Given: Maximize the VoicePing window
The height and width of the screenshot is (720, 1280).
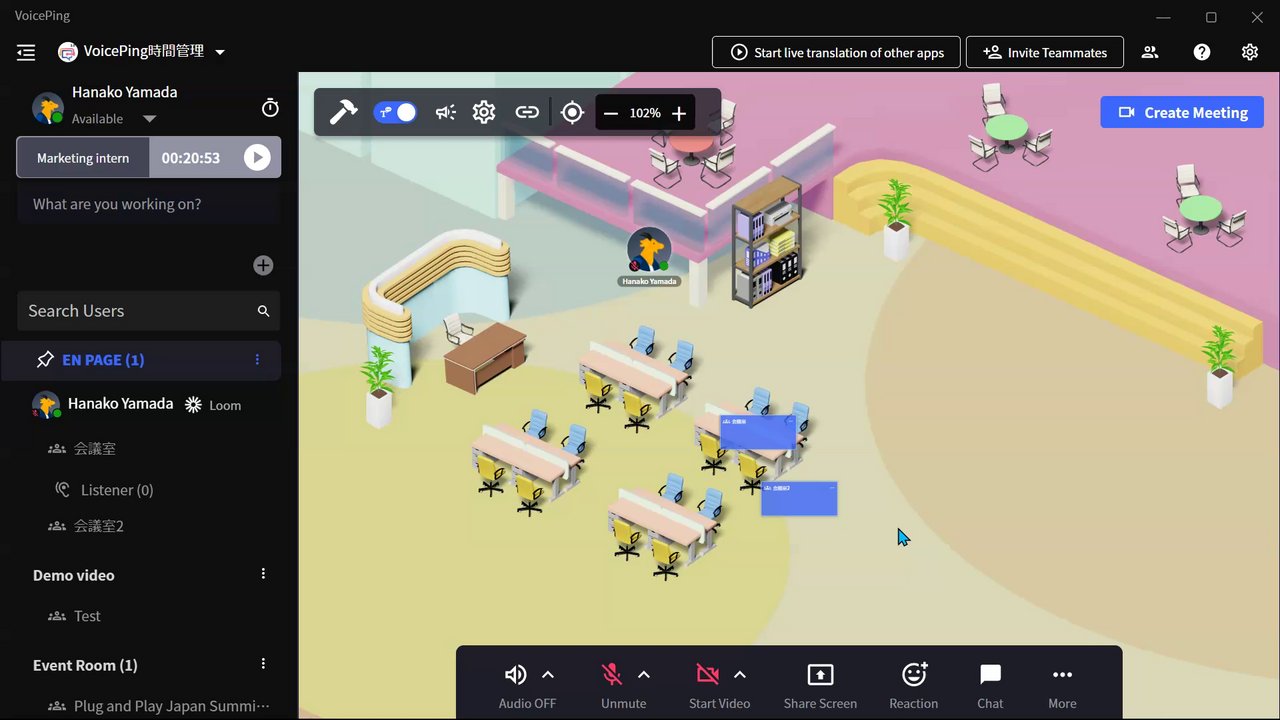Looking at the screenshot, I should (1211, 17).
